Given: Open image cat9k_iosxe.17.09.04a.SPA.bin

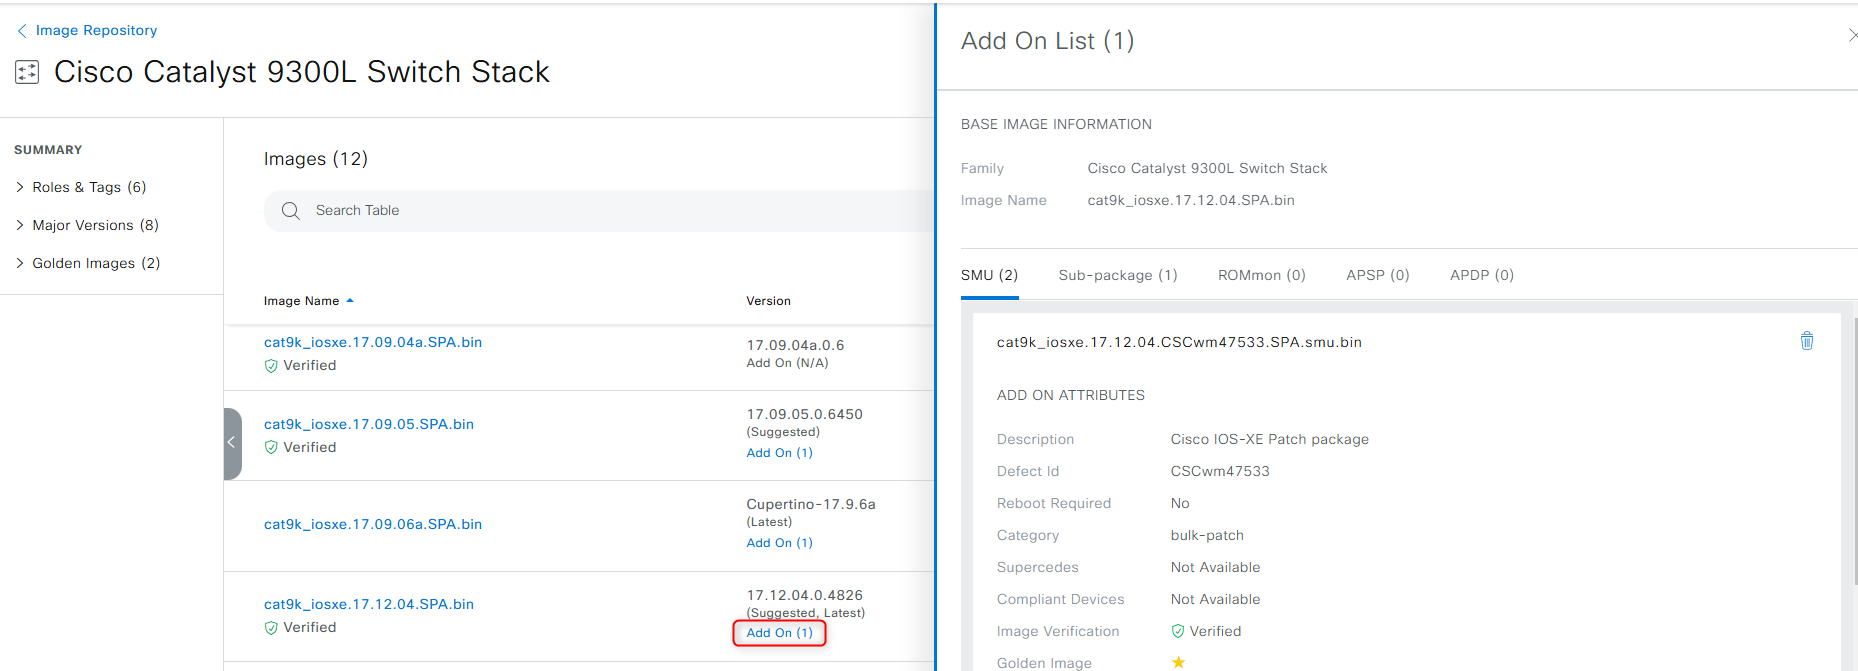Looking at the screenshot, I should pos(373,342).
